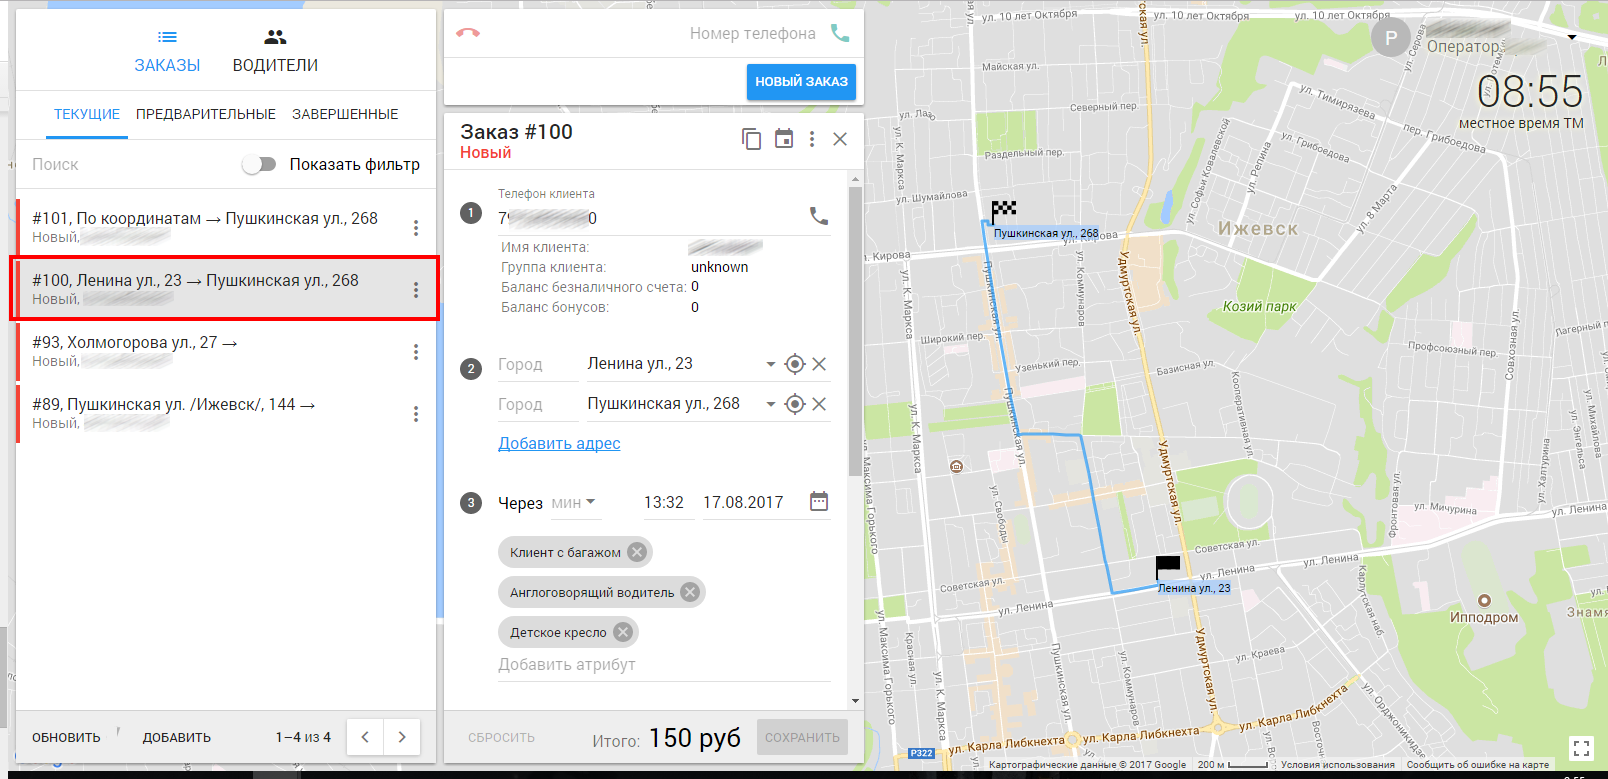The image size is (1608, 779).
Task: Open the order calendar schedule icon
Action: pos(784,139)
